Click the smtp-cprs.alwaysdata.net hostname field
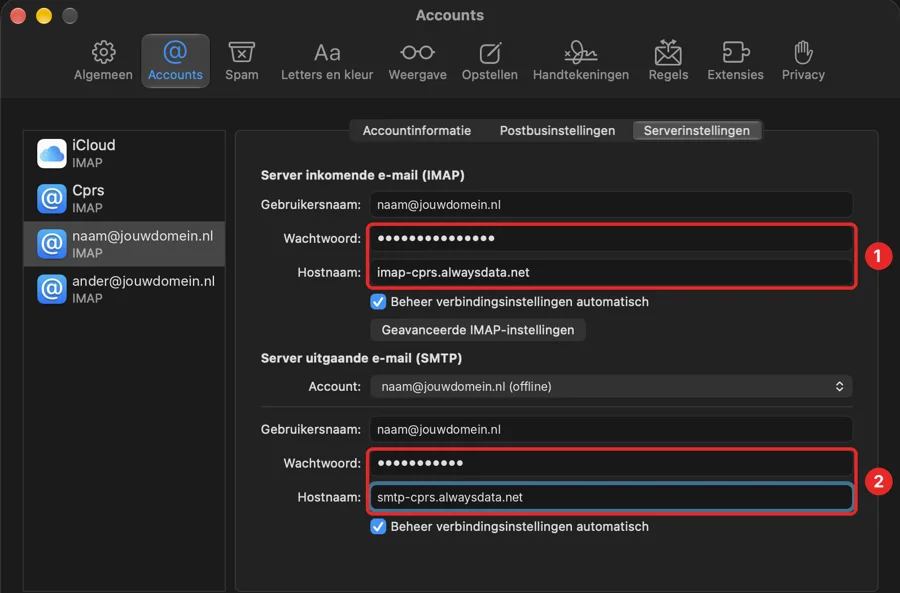This screenshot has width=900, height=593. pos(611,497)
